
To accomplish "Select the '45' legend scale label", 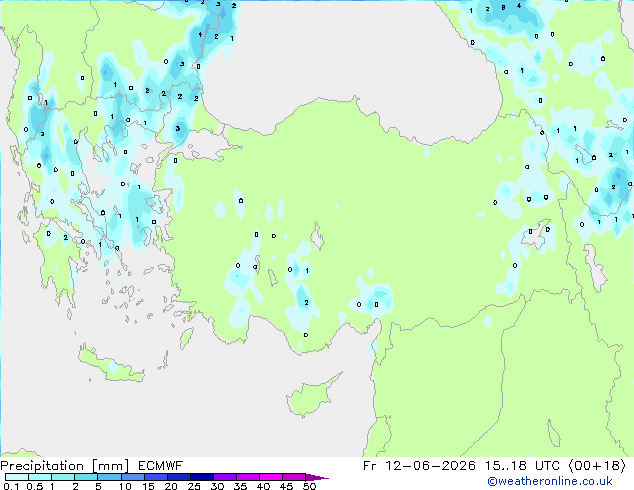I will [x=286, y=486].
